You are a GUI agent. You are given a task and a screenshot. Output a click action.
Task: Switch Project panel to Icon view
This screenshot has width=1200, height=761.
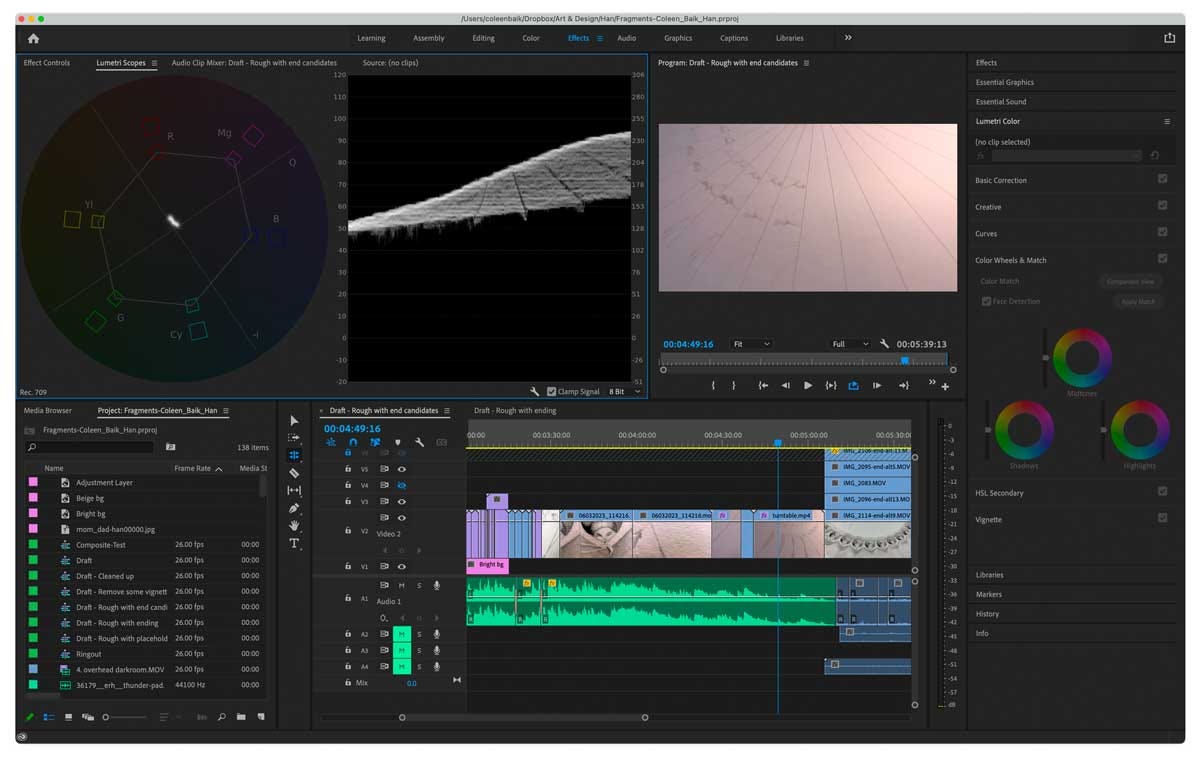click(x=68, y=717)
